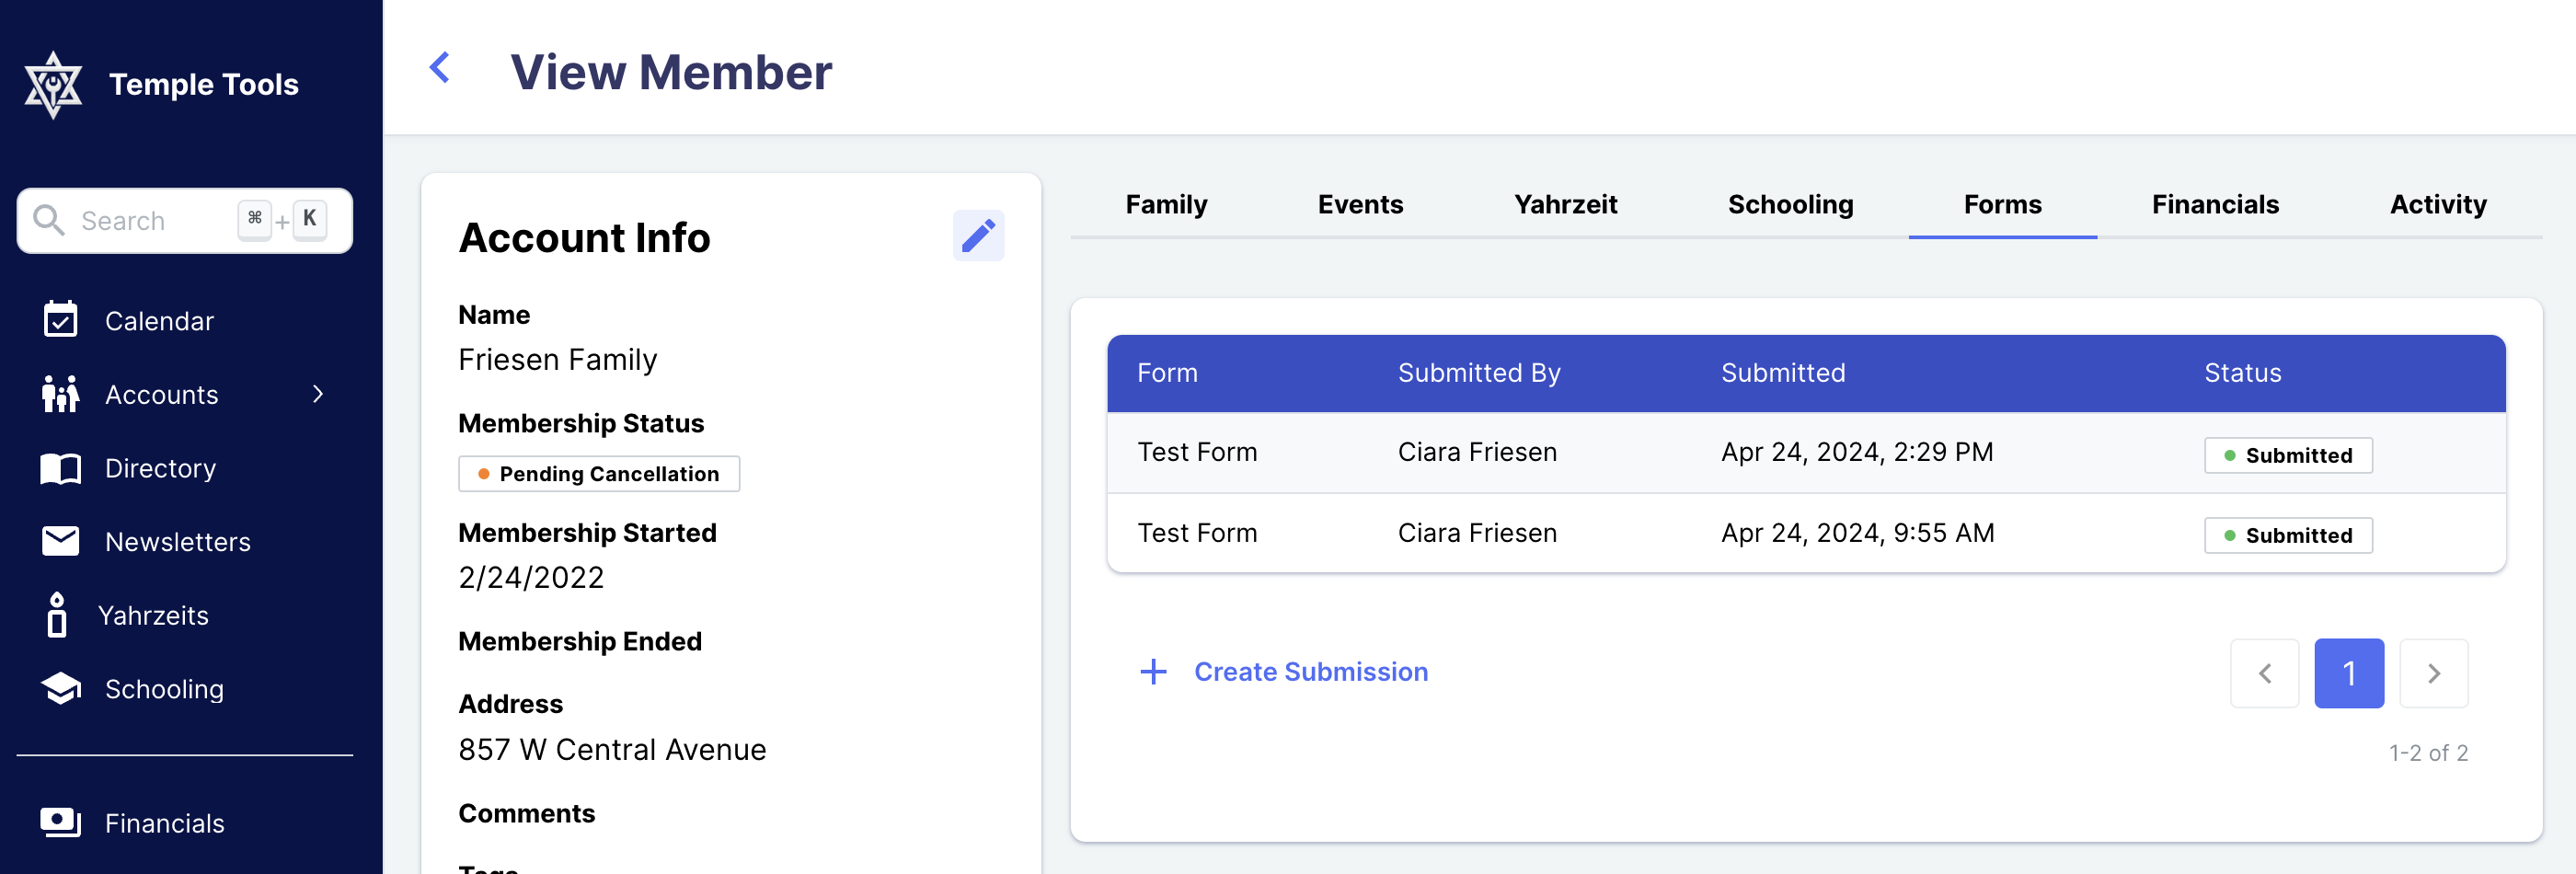Click the previous page chevron

coord(2265,673)
